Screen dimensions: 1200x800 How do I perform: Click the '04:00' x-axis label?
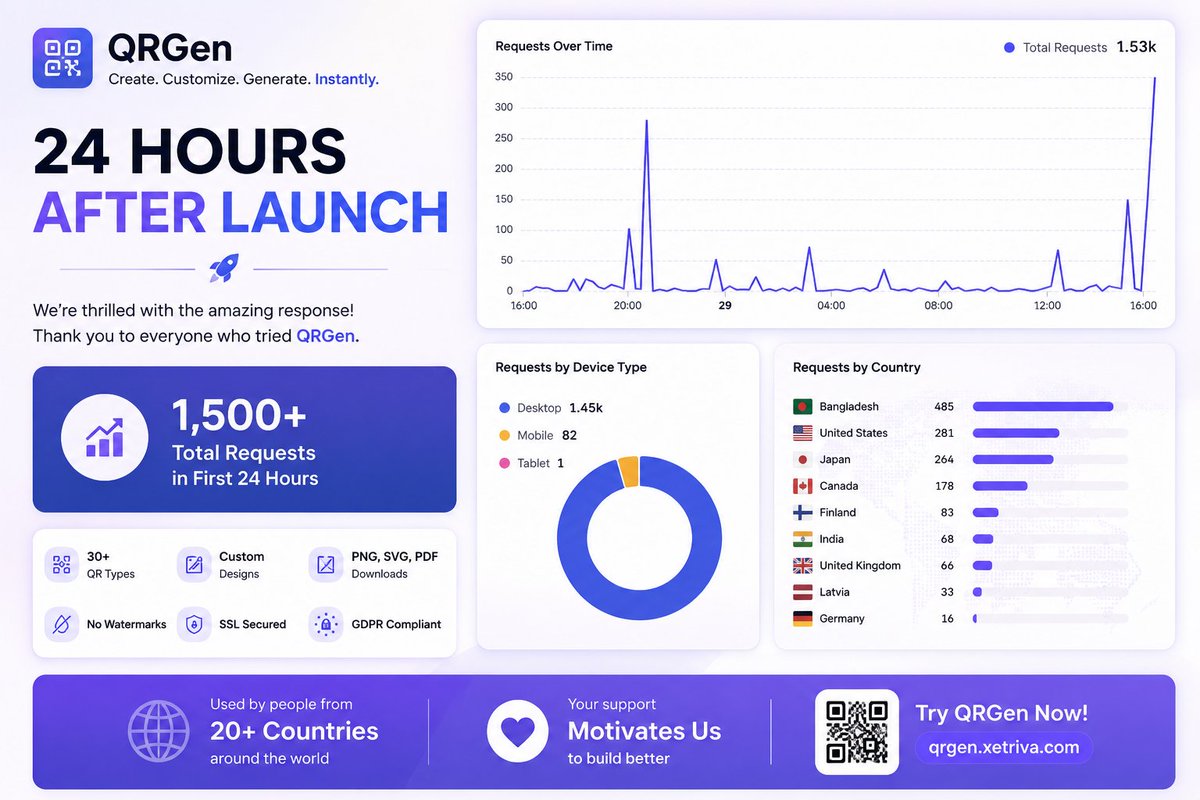(831, 306)
